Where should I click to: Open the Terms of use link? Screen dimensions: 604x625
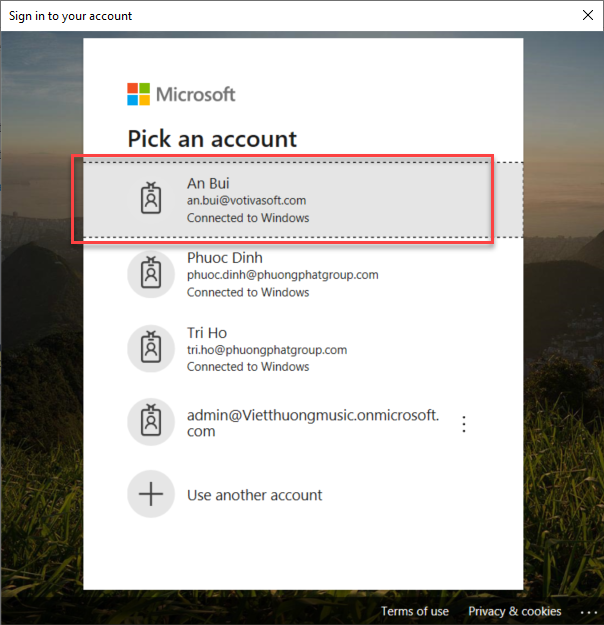415,611
